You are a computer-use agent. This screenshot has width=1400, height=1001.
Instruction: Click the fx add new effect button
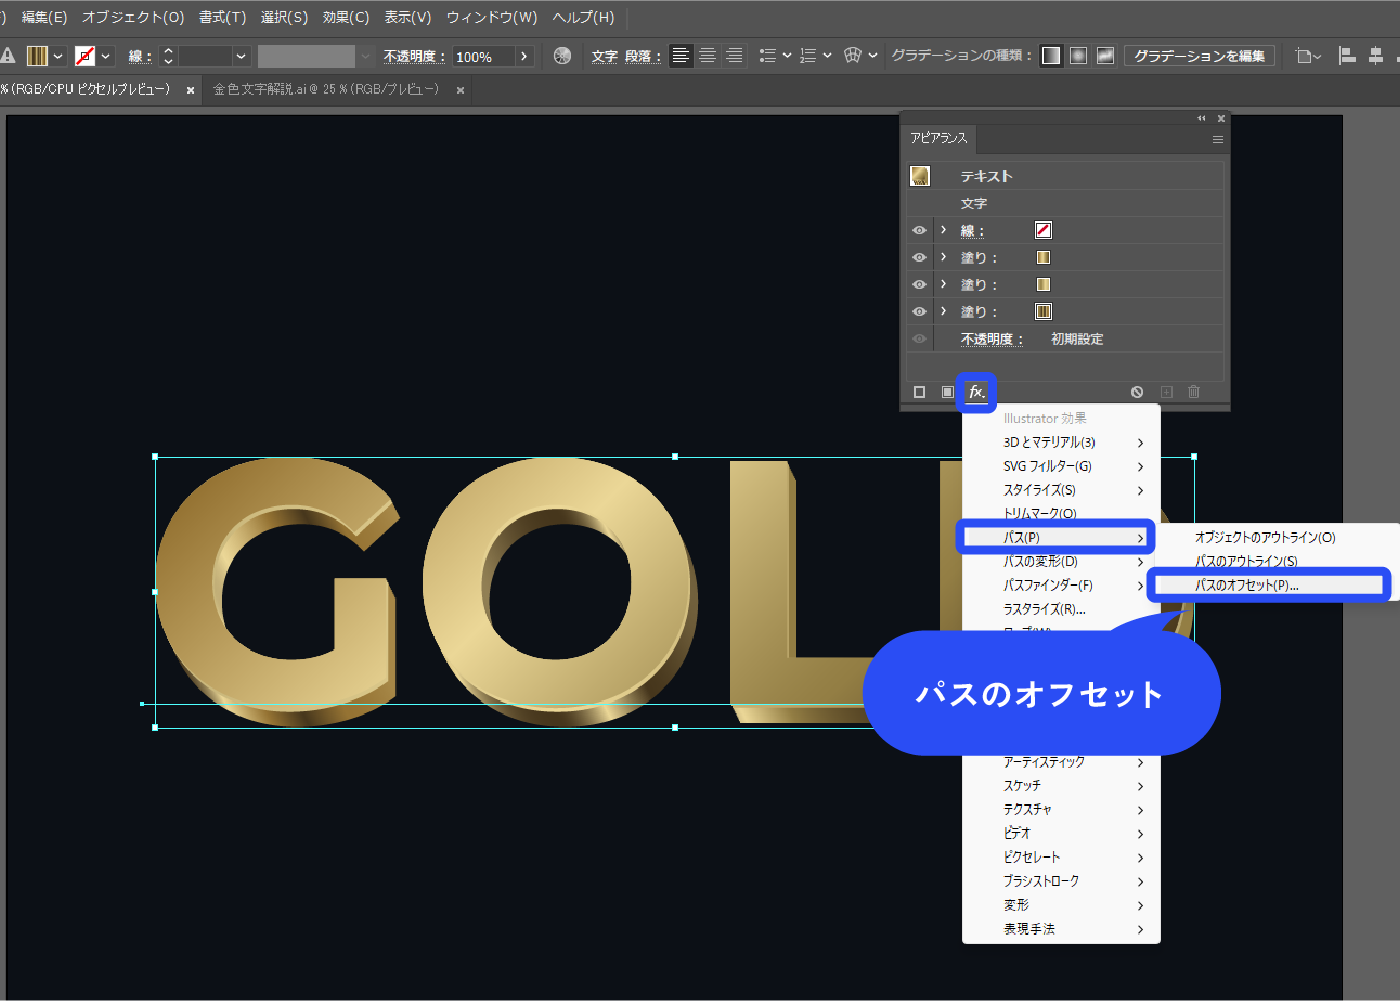coord(976,392)
